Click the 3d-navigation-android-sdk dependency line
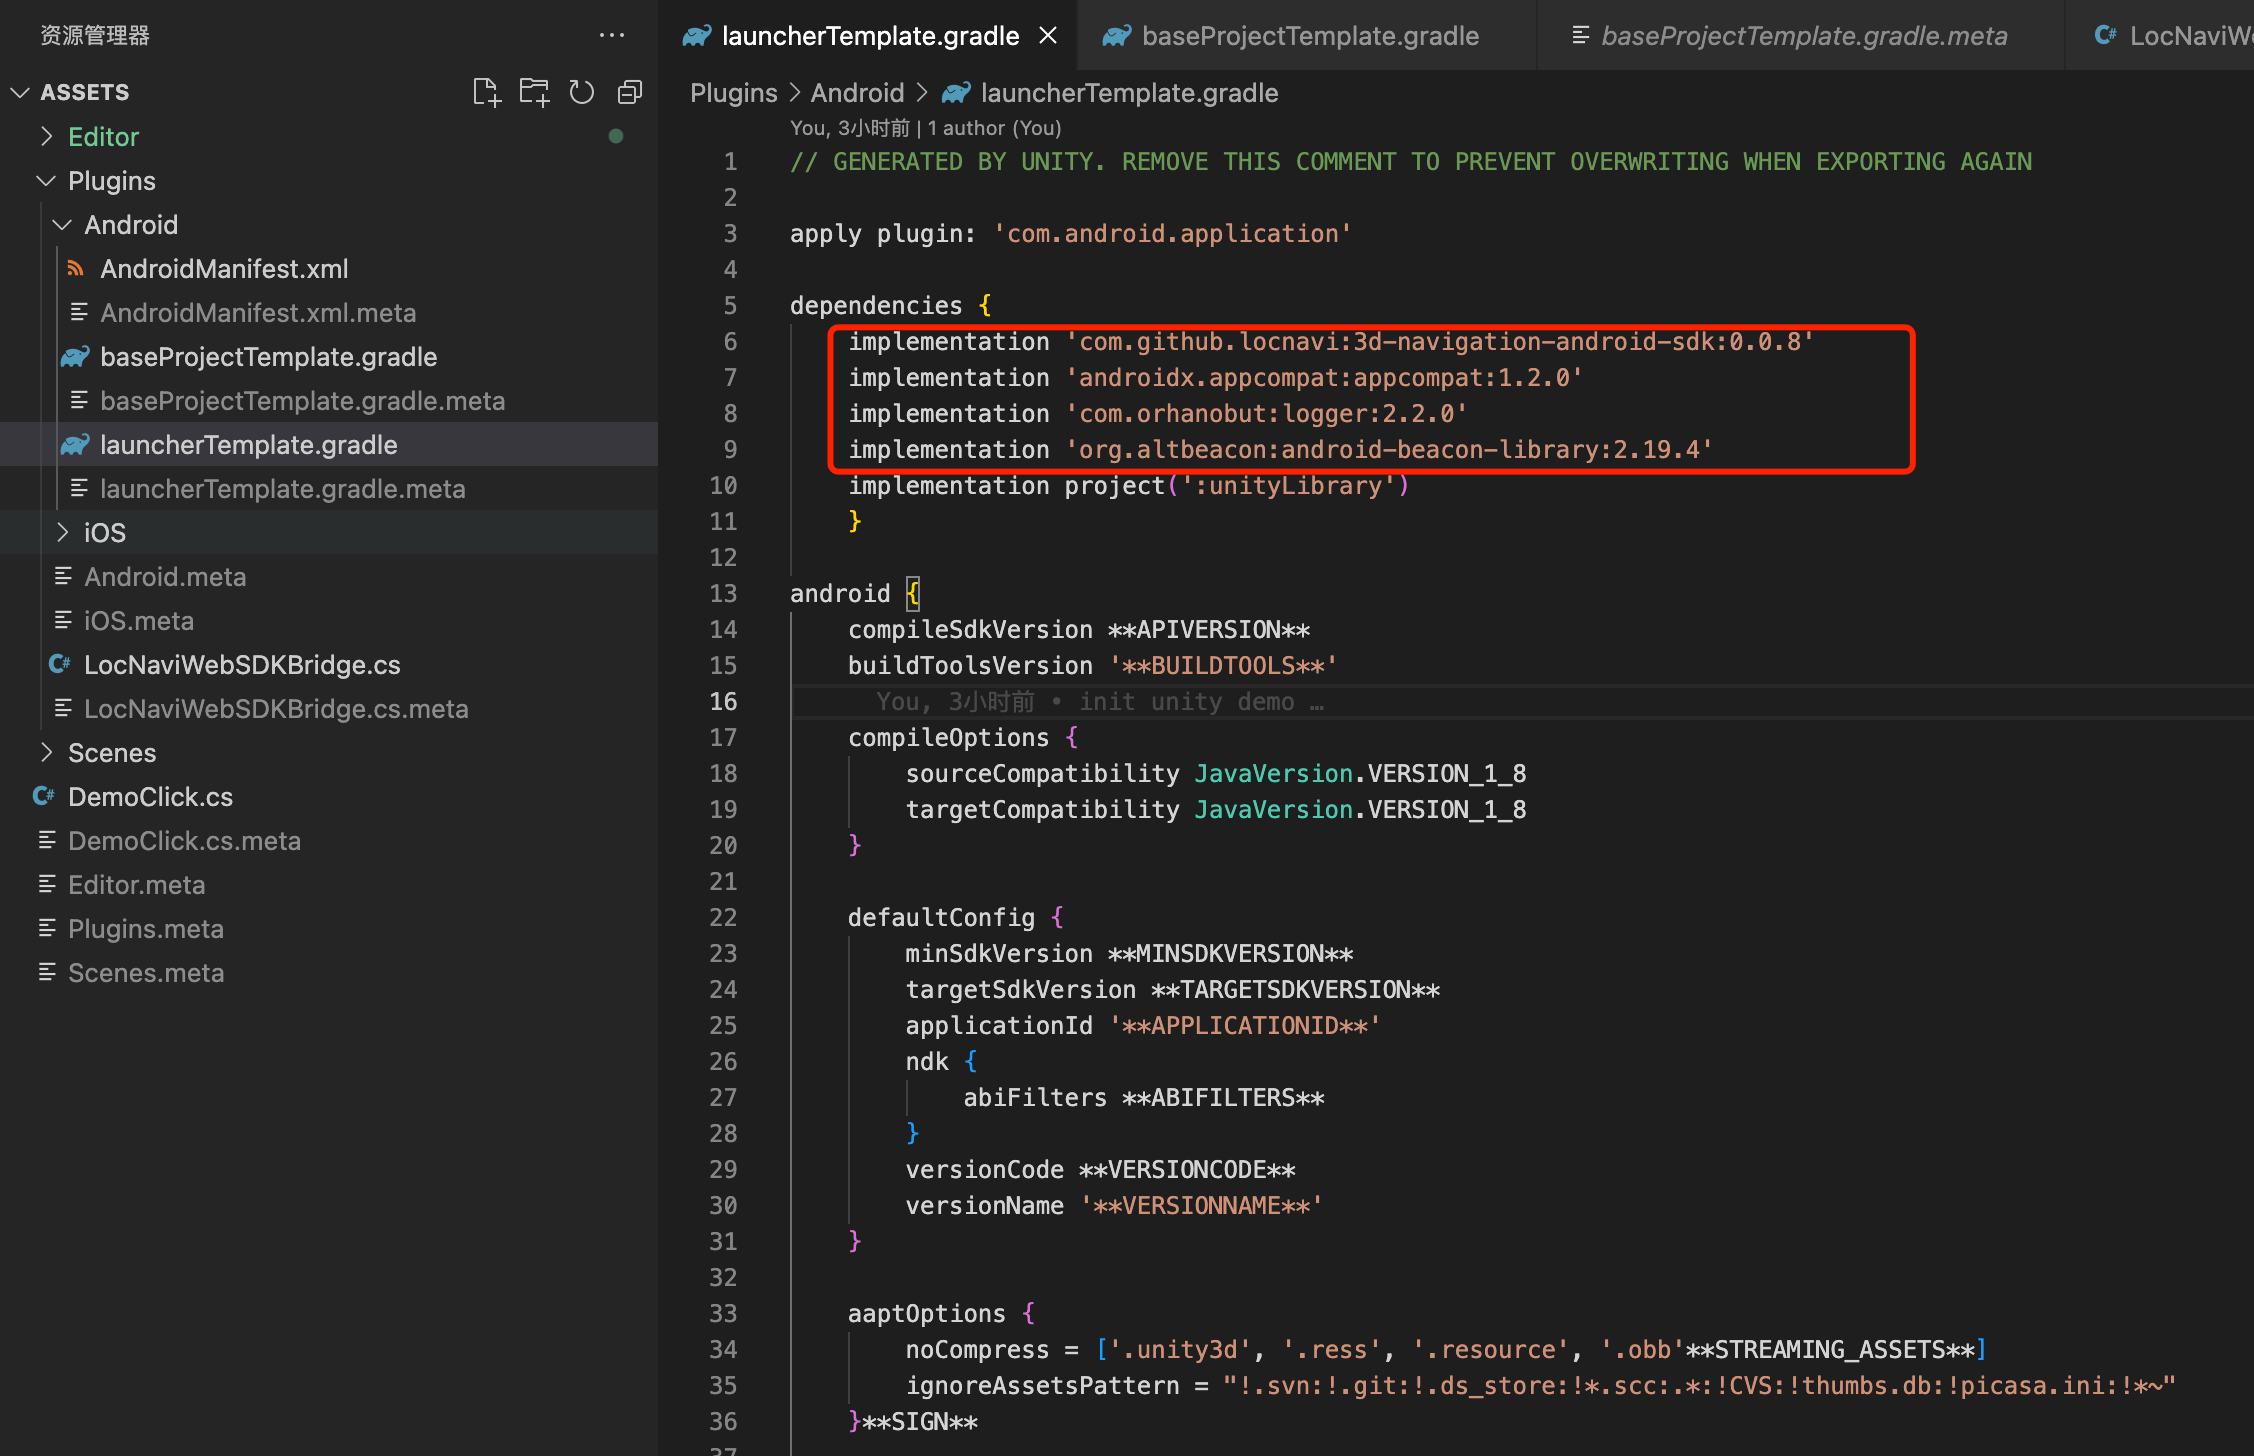2254x1456 pixels. tap(1330, 341)
